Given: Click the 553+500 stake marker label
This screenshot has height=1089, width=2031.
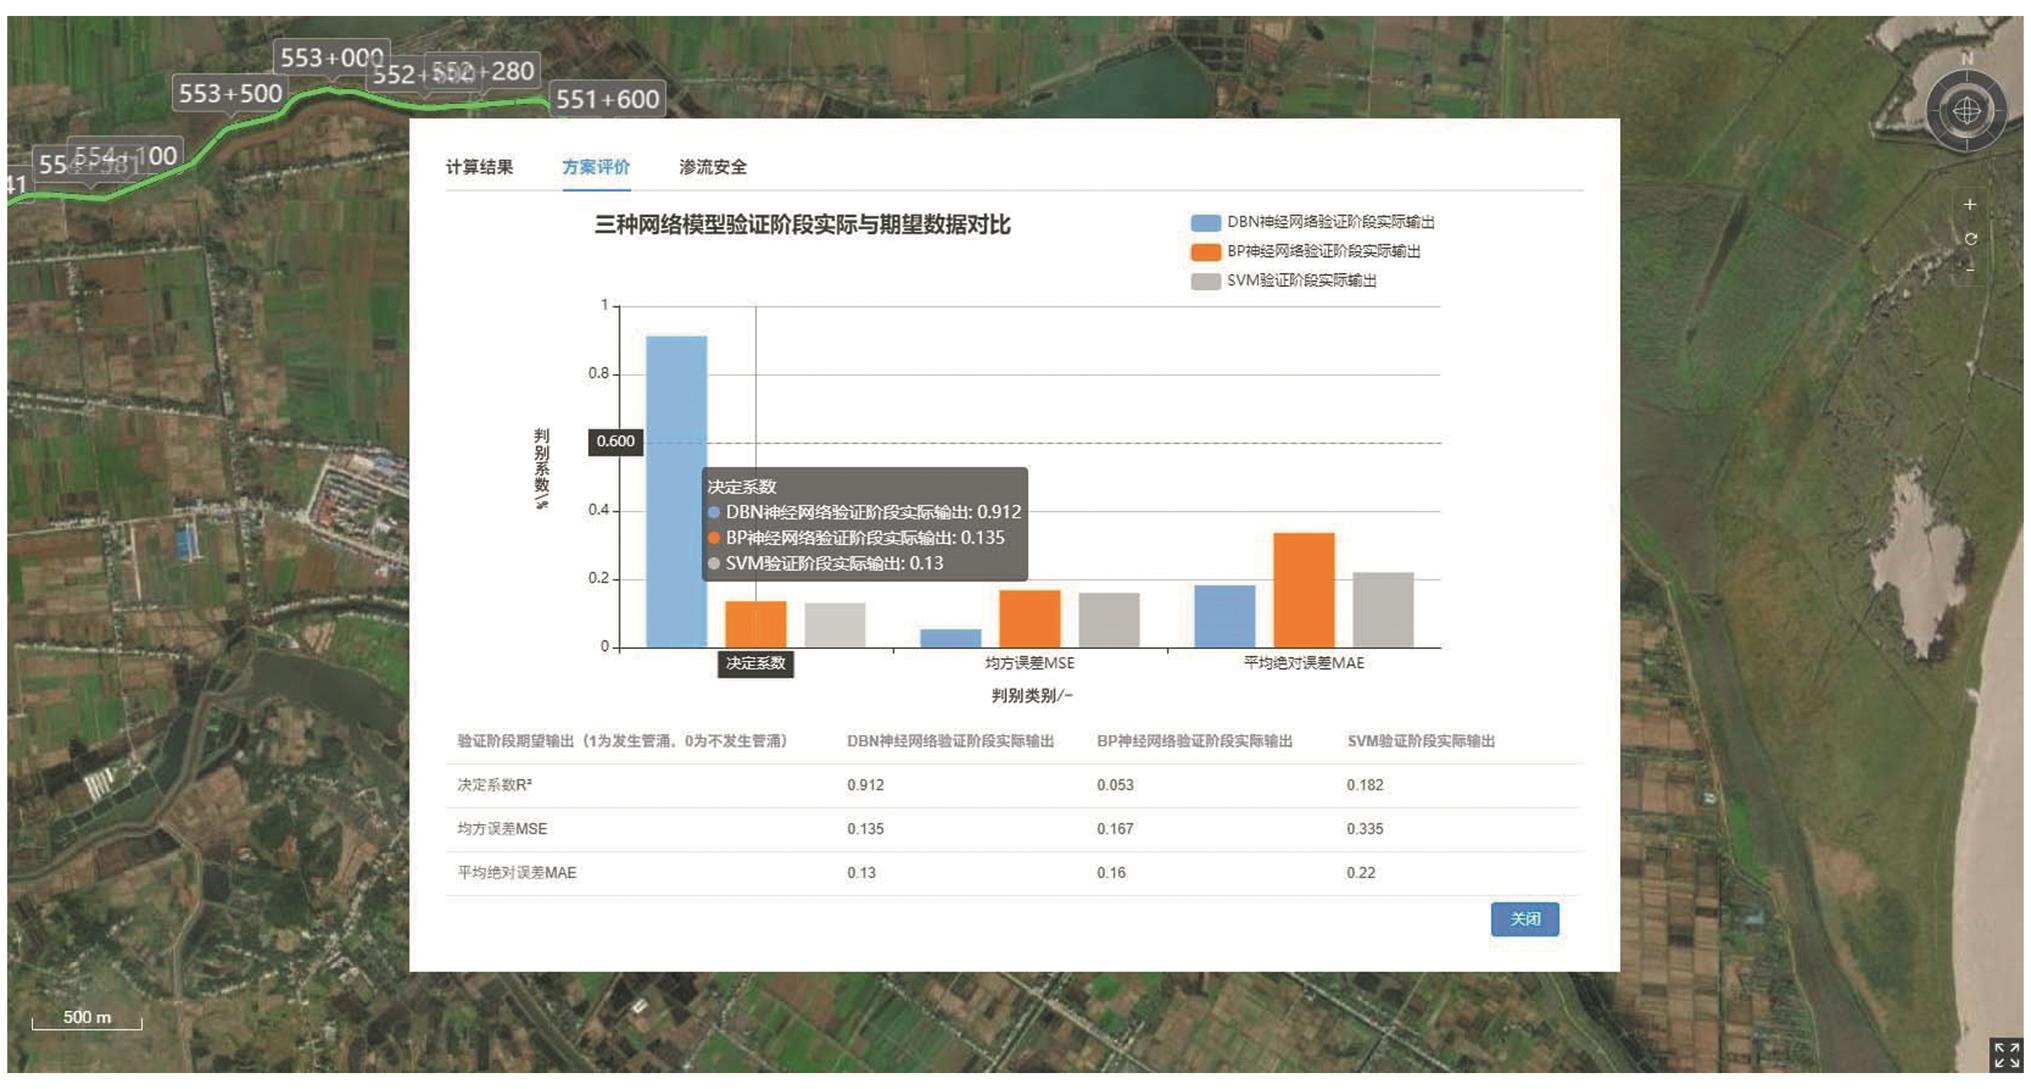Looking at the screenshot, I should [x=230, y=93].
